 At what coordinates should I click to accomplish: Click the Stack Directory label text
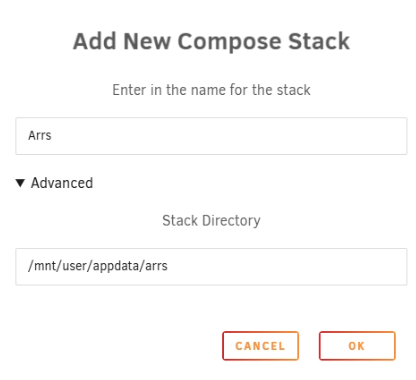coord(211,221)
